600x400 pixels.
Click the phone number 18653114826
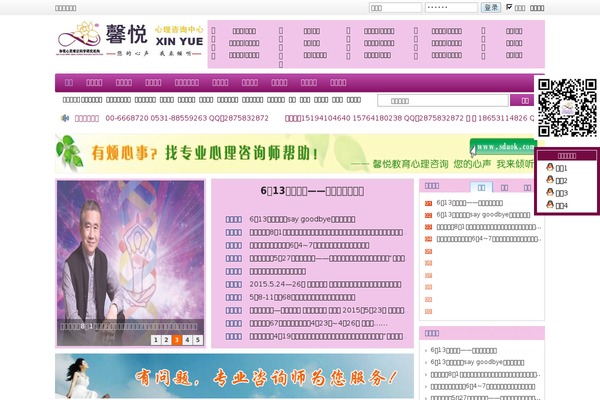pos(502,118)
